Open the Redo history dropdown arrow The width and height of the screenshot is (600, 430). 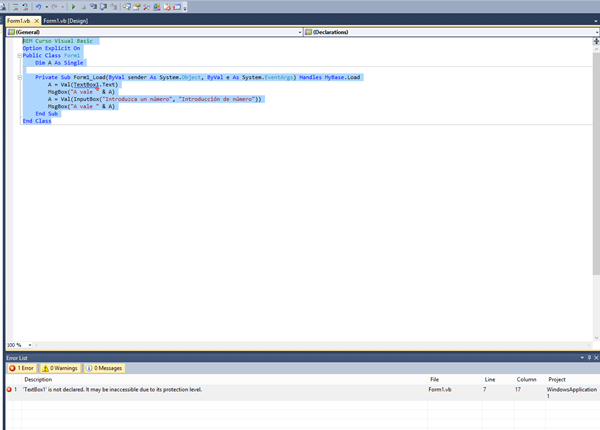(x=63, y=7)
